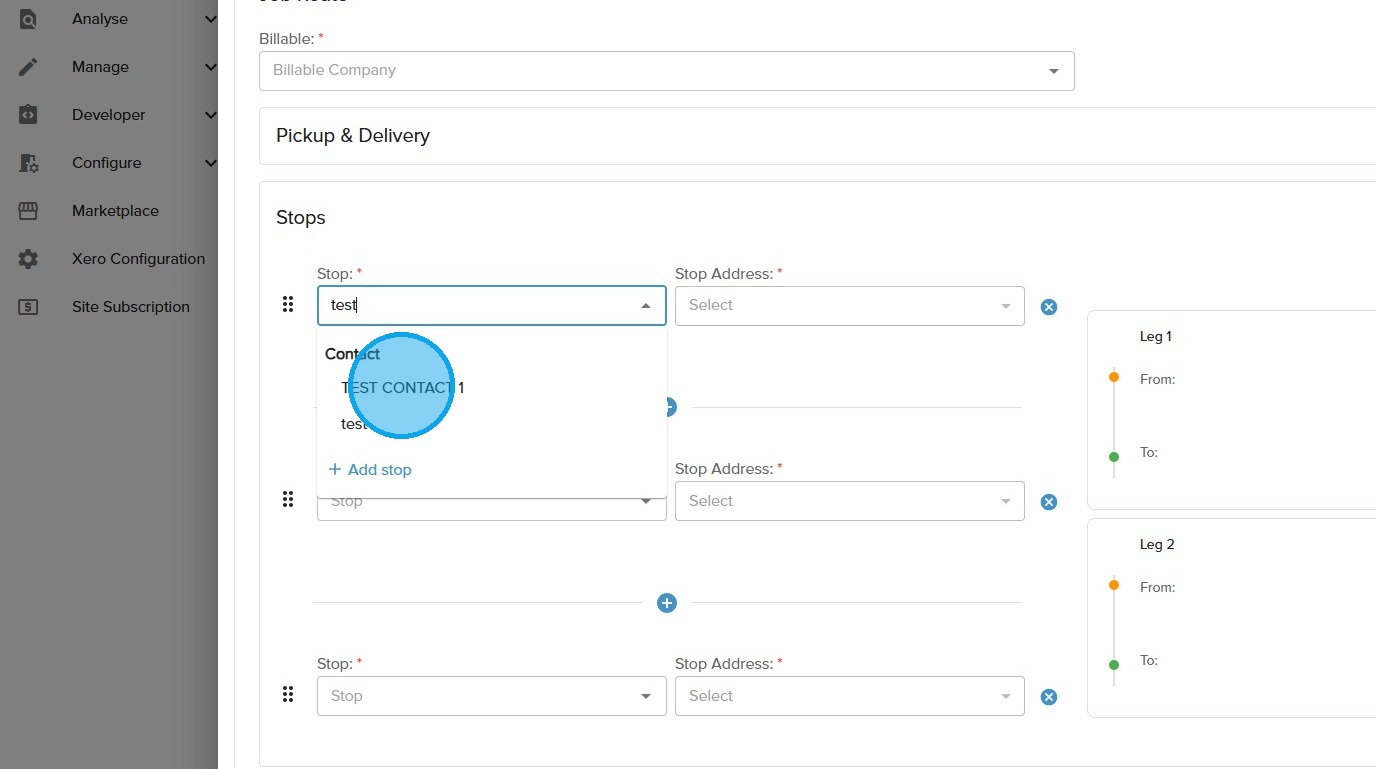Open the Billable Company dropdown

pos(666,71)
